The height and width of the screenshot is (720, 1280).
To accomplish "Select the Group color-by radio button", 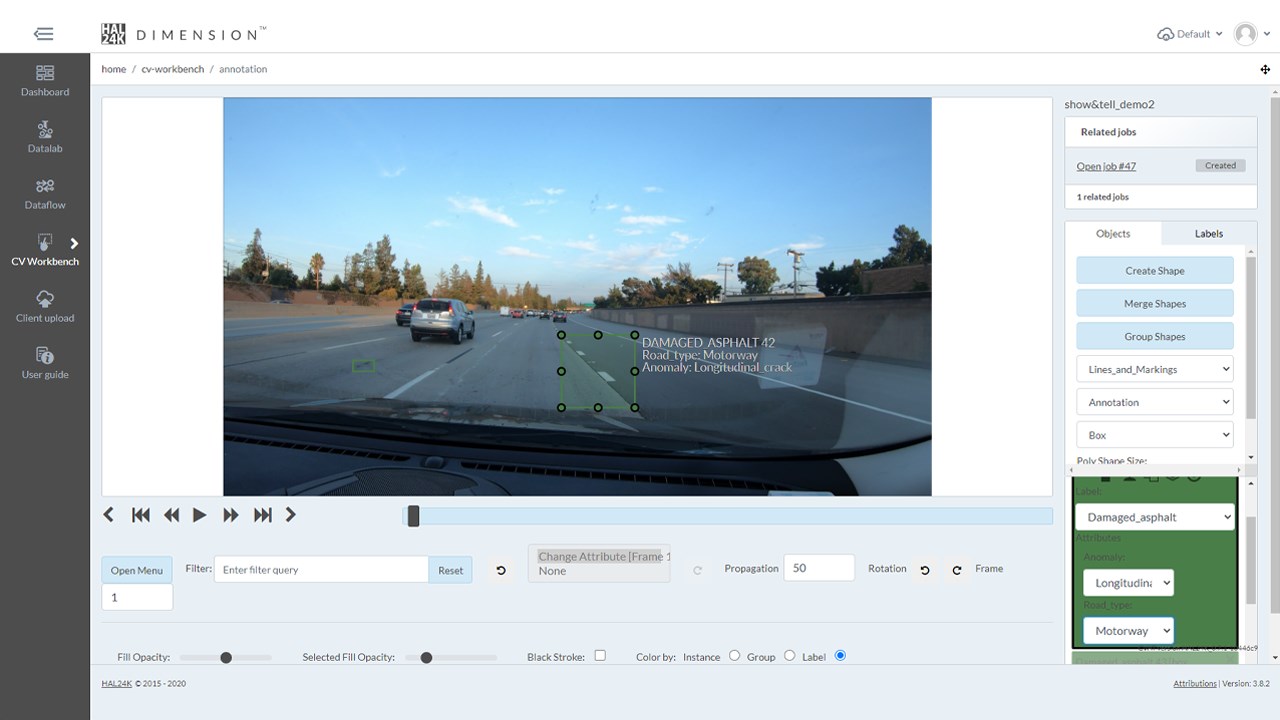I will coord(790,656).
